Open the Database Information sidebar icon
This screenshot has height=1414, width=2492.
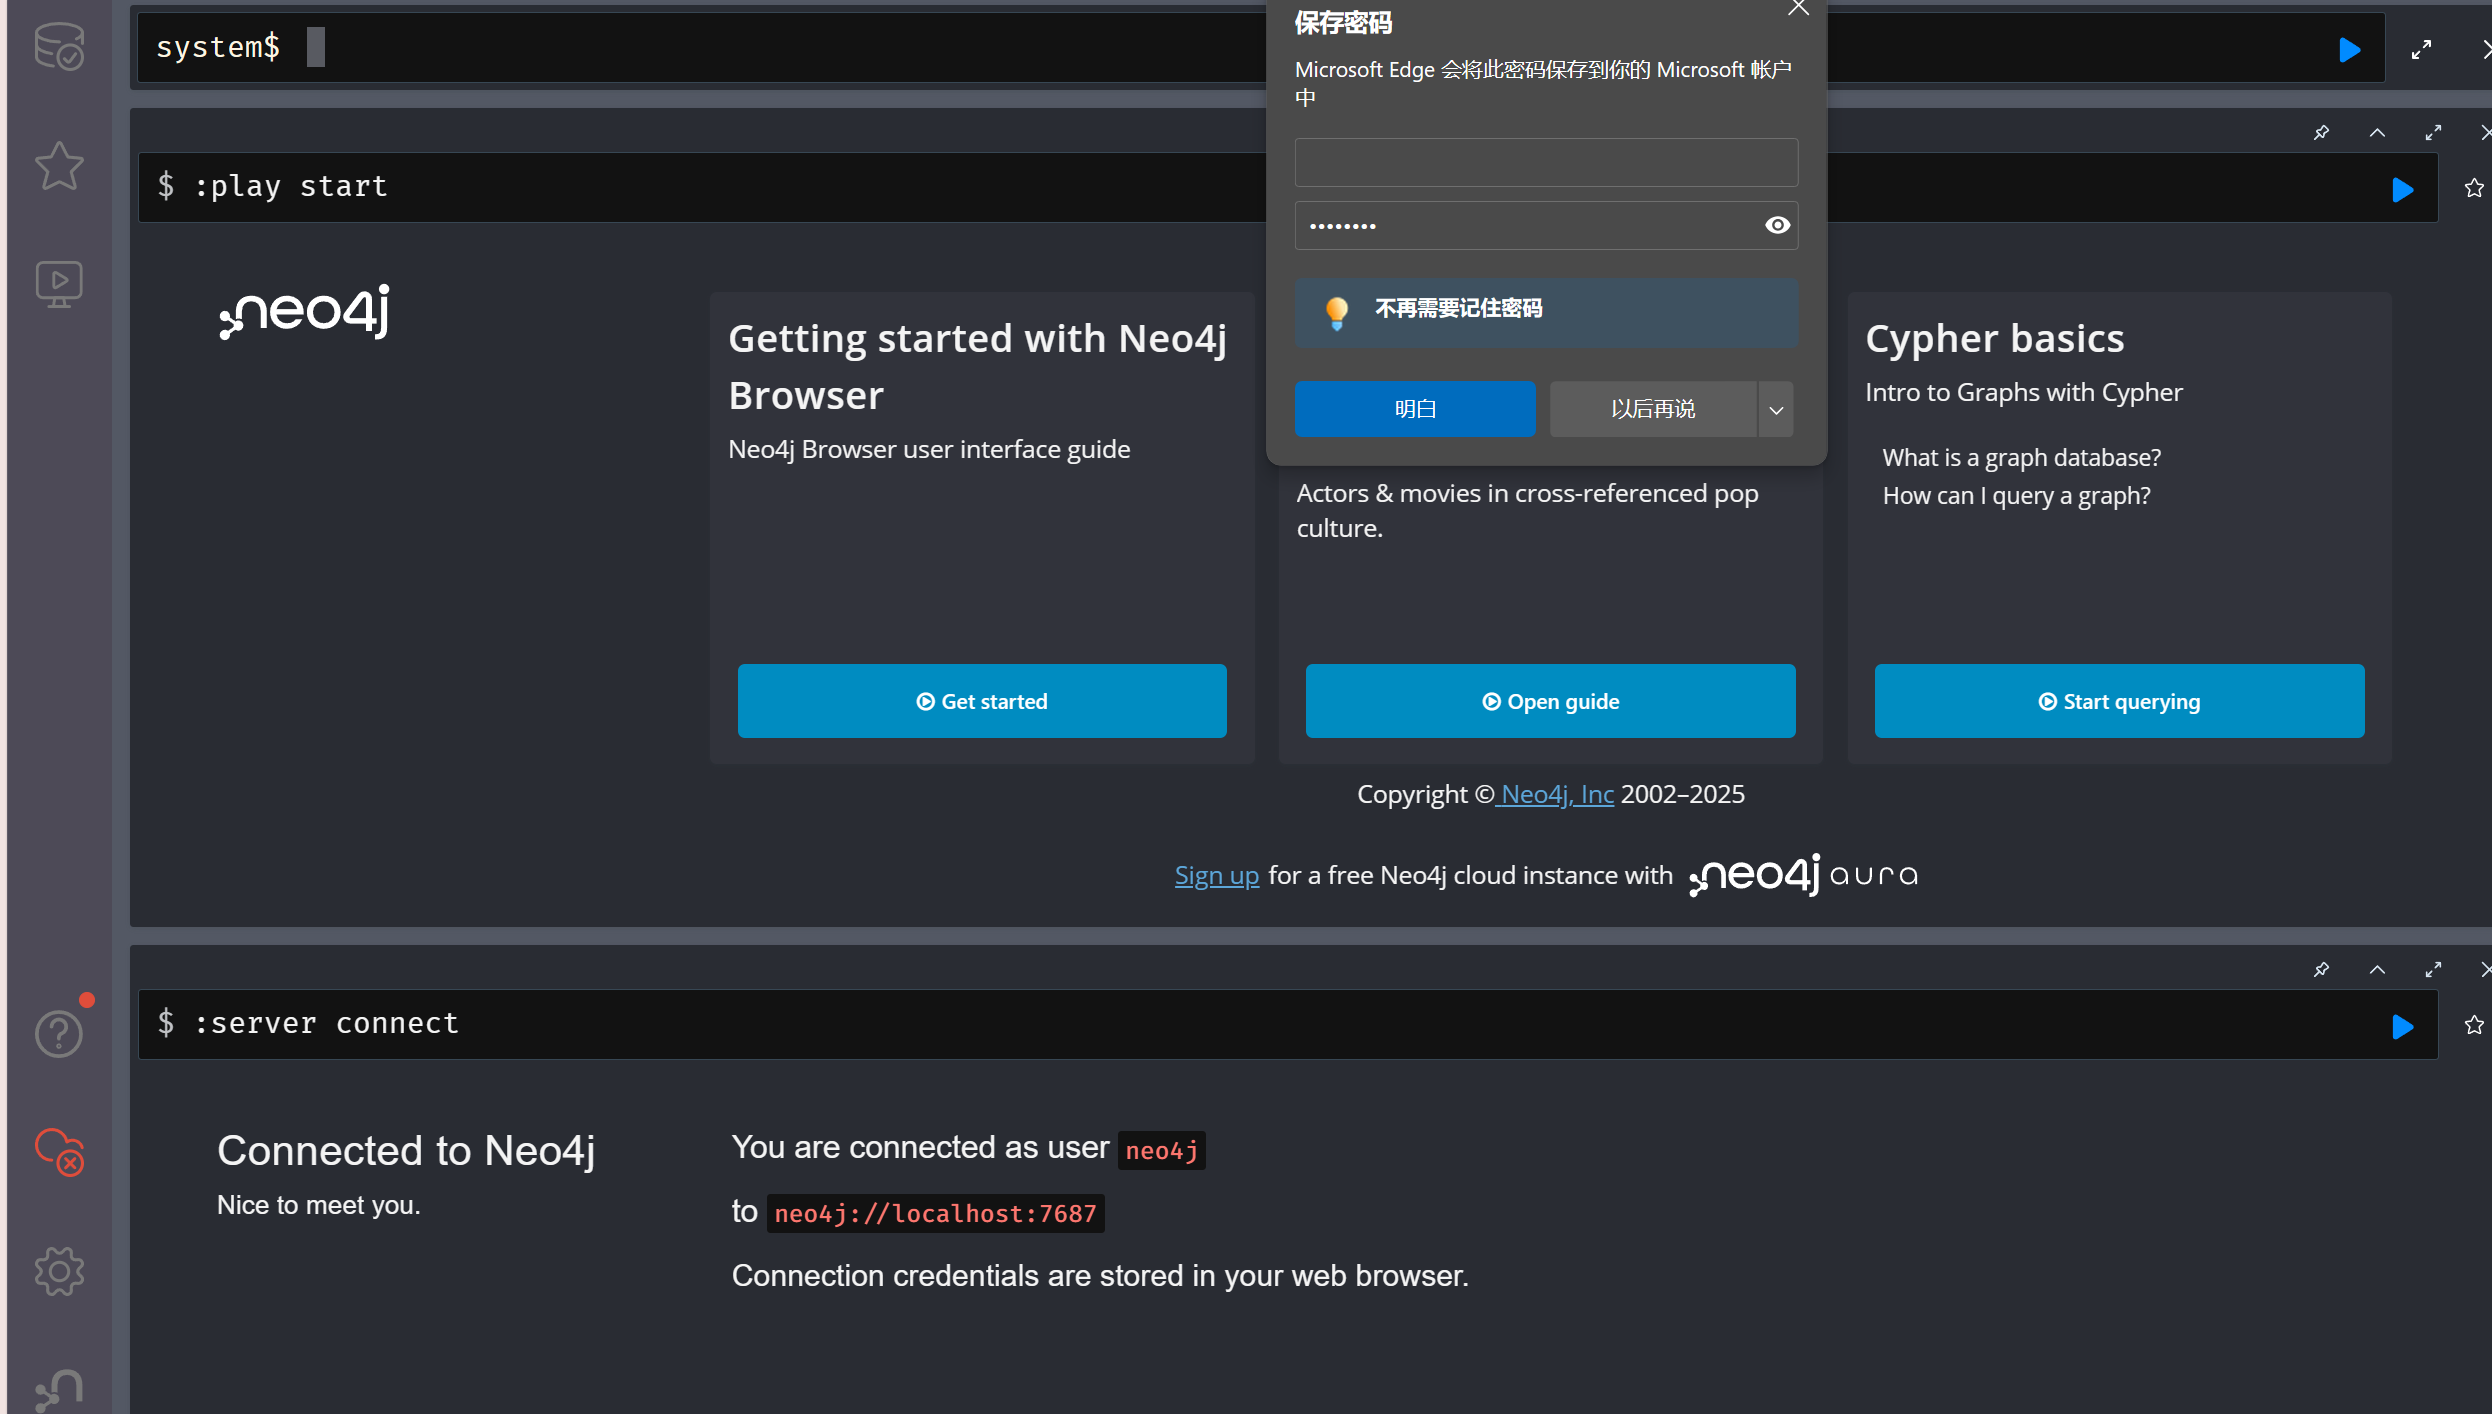tap(59, 46)
